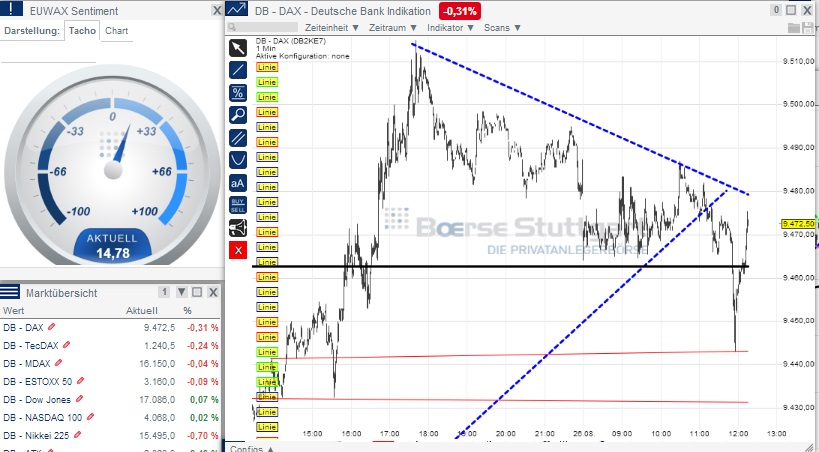The width and height of the screenshot is (819, 452).
Task: Click the 17.086,0 Dow Jones value
Action: tap(157, 399)
